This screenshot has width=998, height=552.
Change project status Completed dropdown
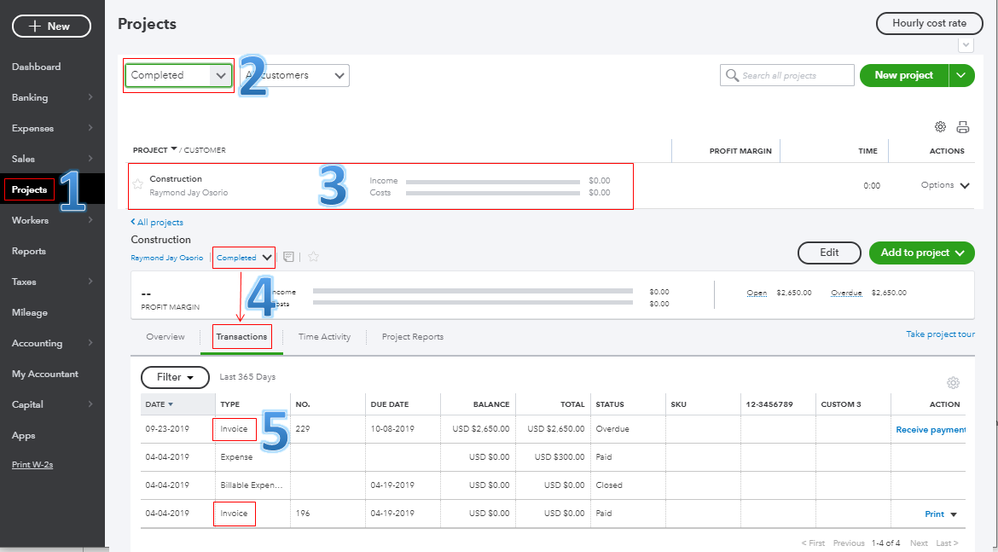pyautogui.click(x=244, y=258)
